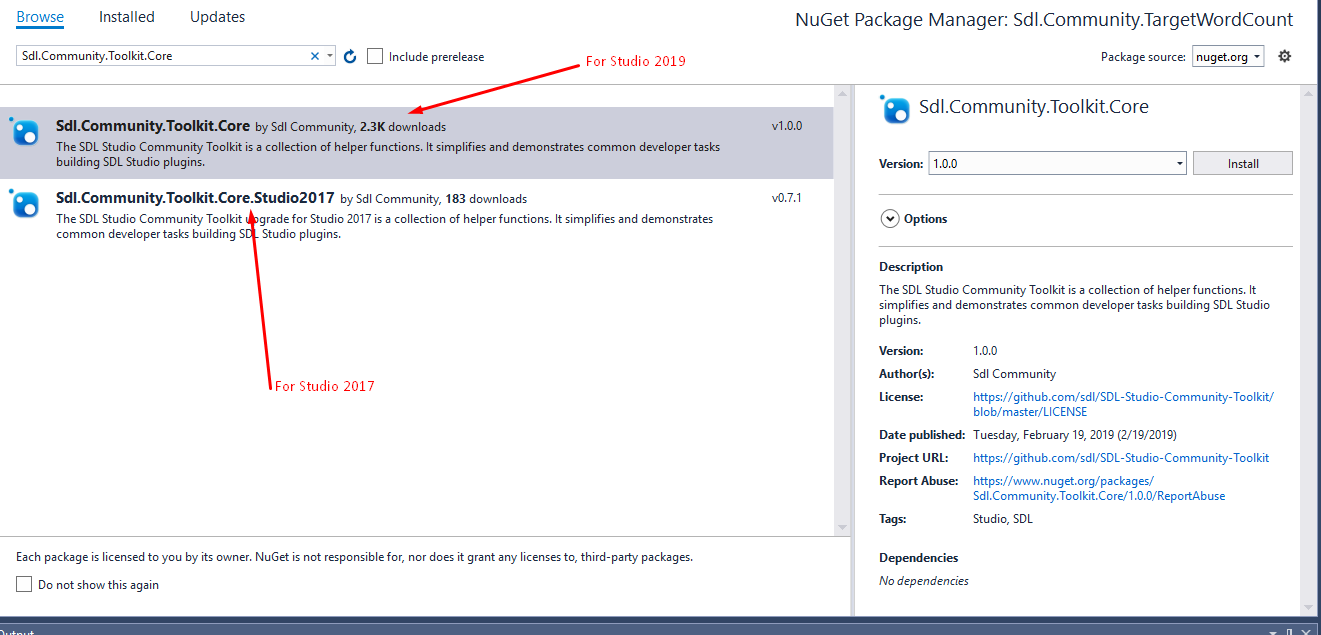Screen dimensions: 1321x635
Task: Open the Project URL link
Action: coord(1120,458)
